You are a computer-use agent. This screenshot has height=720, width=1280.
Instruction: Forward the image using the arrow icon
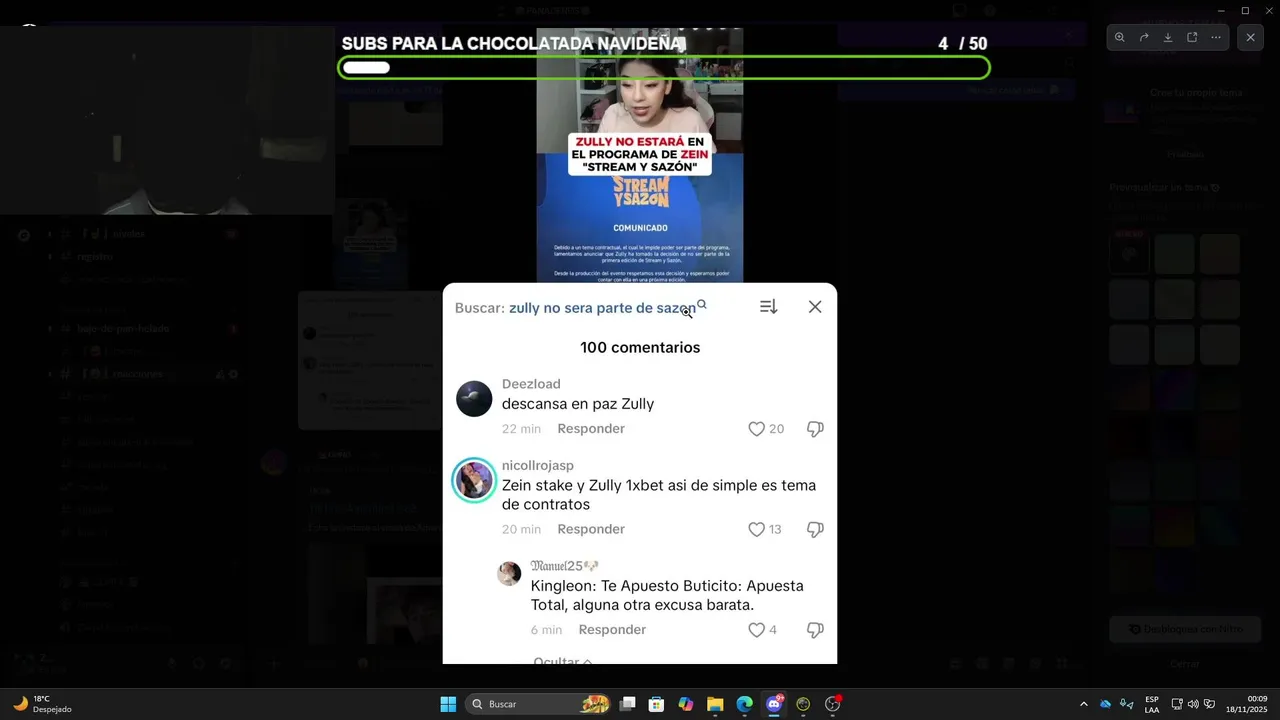pyautogui.click(x=1144, y=37)
